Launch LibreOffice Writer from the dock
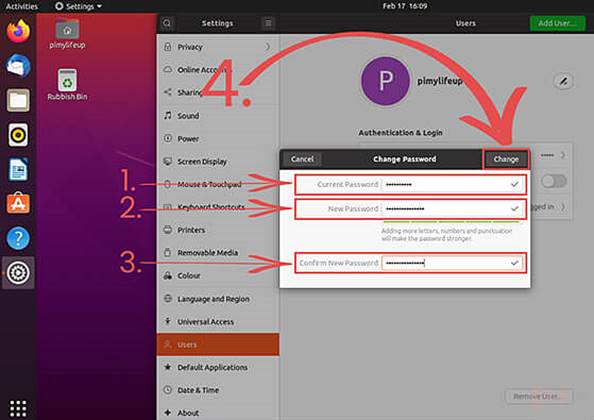The image size is (594, 420). [x=18, y=169]
